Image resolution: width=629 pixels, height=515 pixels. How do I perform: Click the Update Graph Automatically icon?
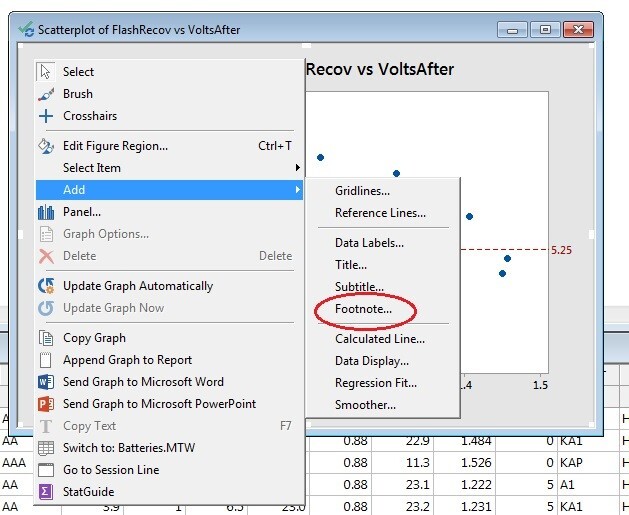click(x=45, y=286)
